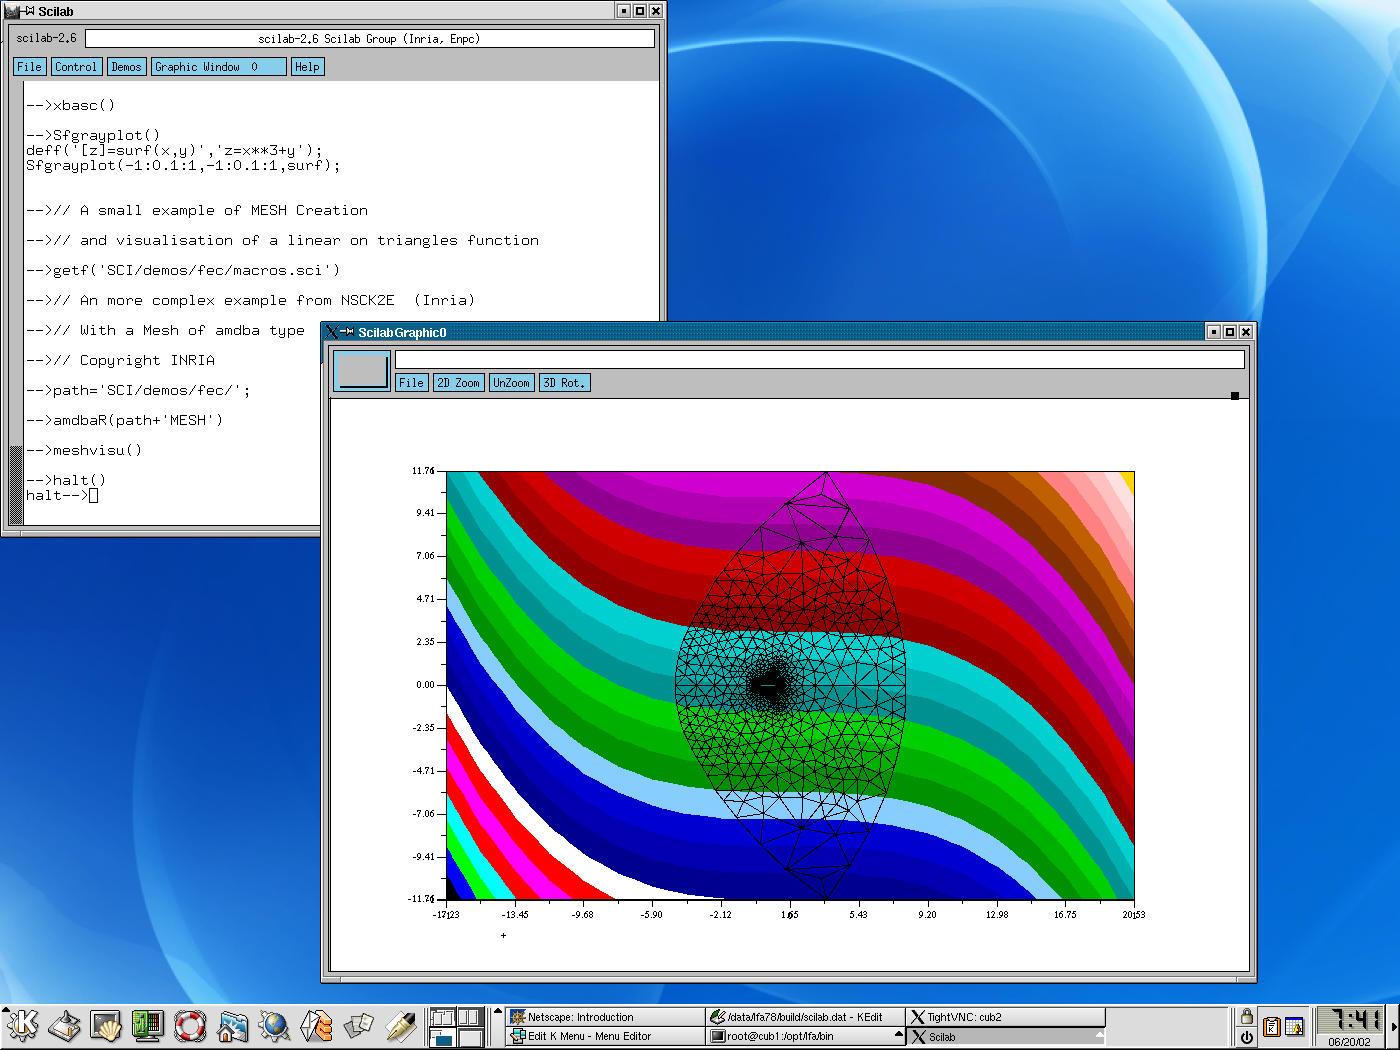Click the -13.45 x-axis label
1400x1050 pixels.
pos(514,914)
